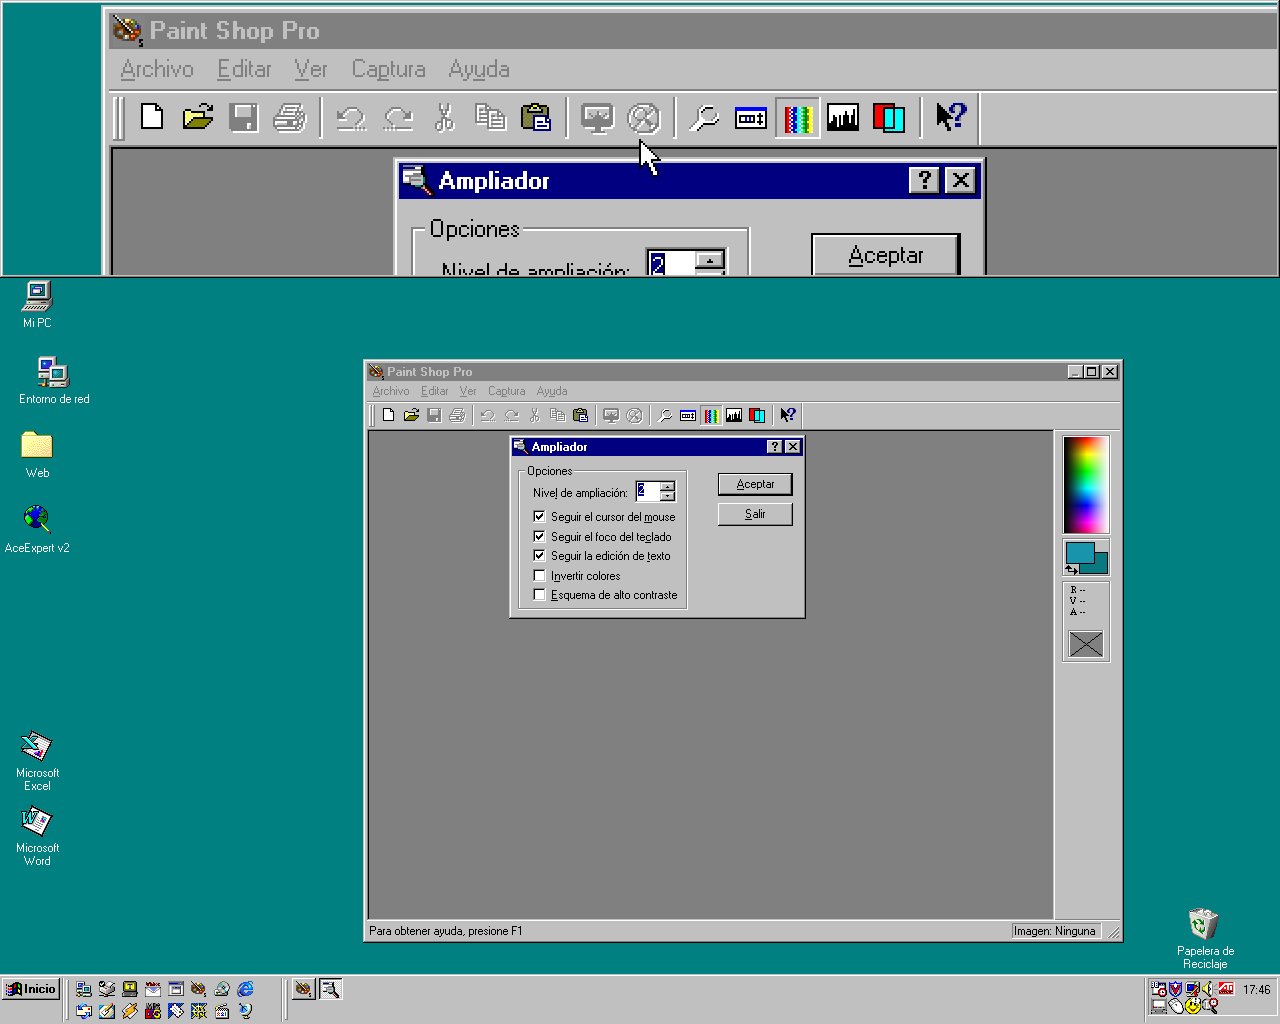Select Microsoft Excel desktop shortcut
Screen dimensions: 1280x1024
click(x=37, y=761)
